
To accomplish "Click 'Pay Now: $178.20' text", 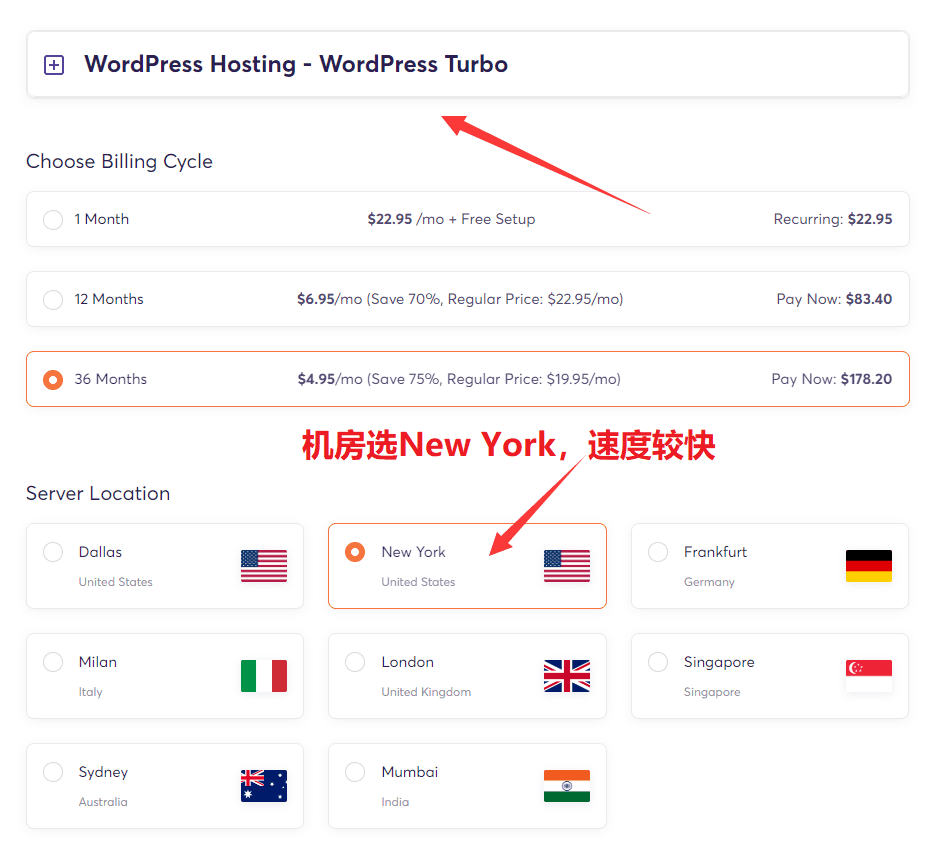I will 831,379.
